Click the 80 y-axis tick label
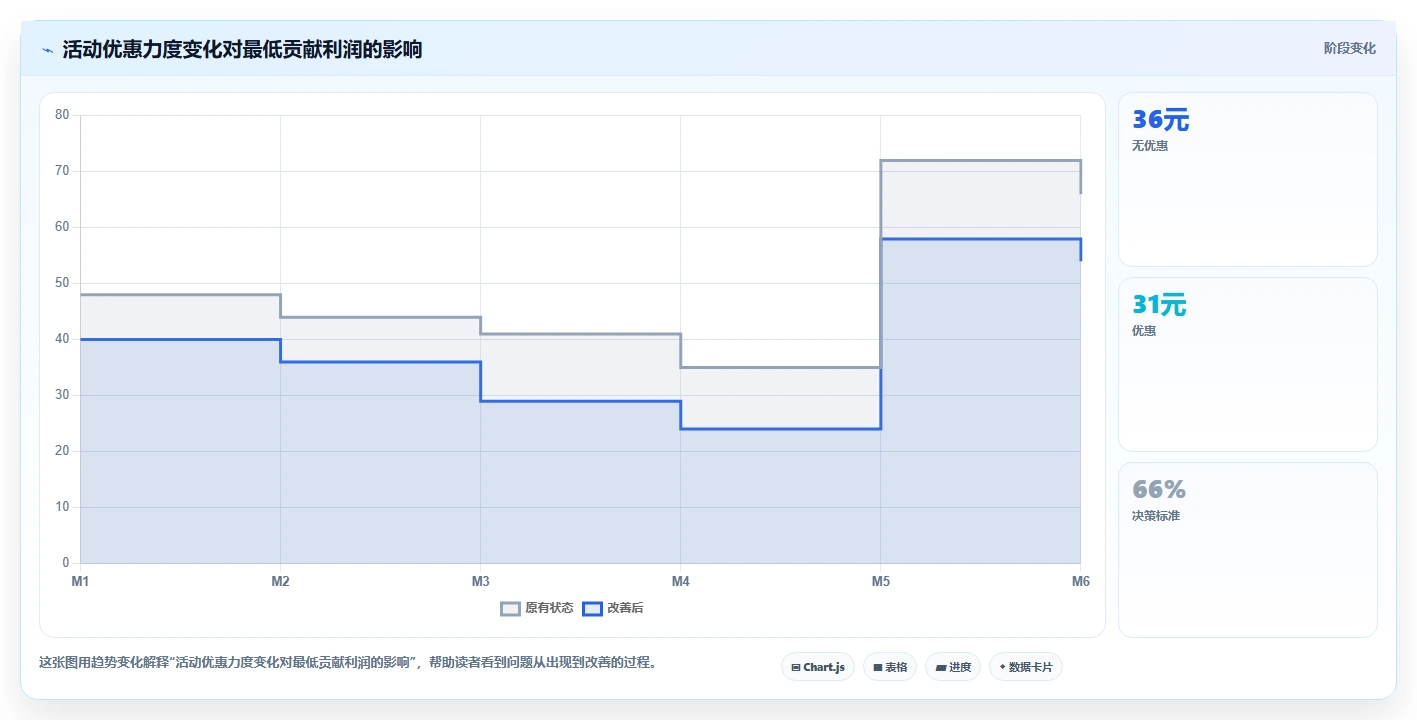Screen dimensions: 1417x720 click(62, 115)
